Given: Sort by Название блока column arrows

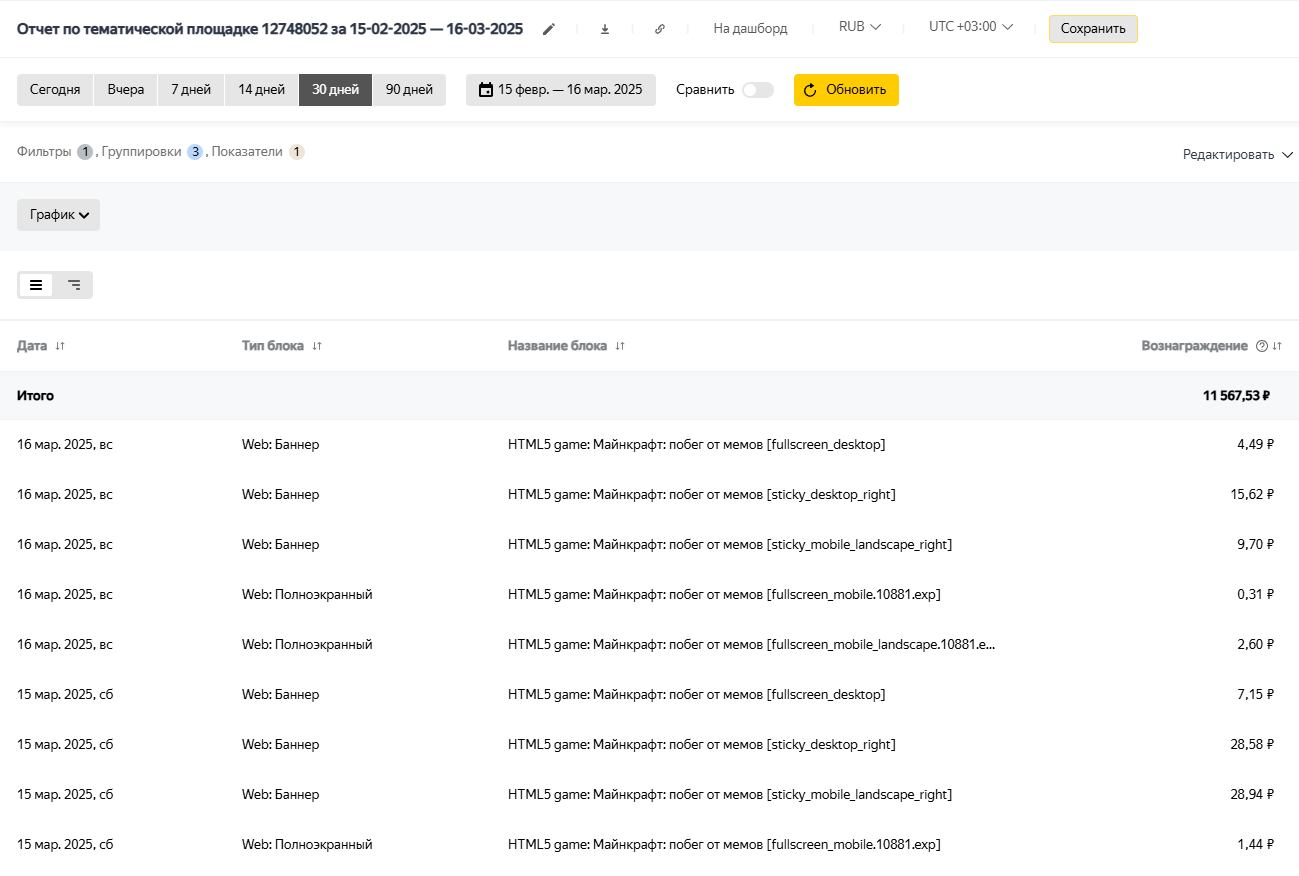Looking at the screenshot, I should (x=620, y=346).
